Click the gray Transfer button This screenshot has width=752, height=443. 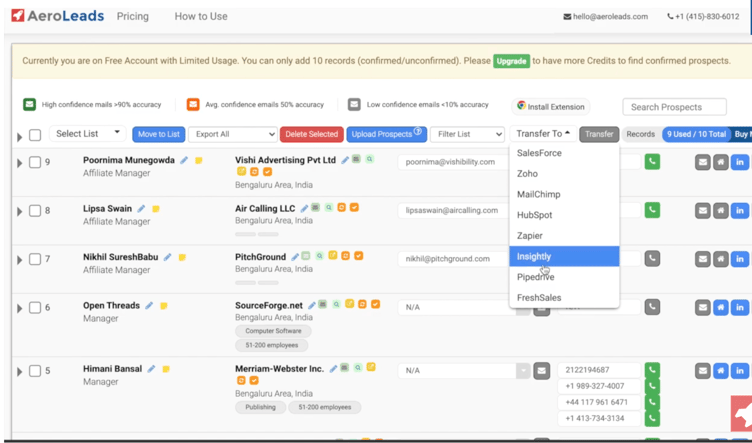[599, 134]
